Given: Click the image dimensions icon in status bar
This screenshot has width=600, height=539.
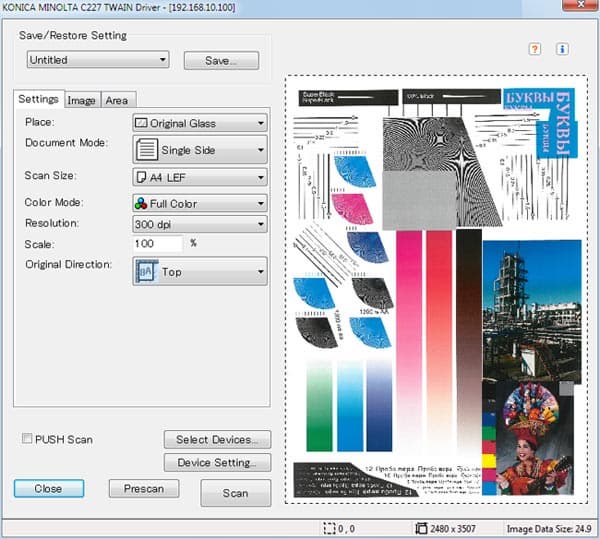Looking at the screenshot, I should [x=421, y=529].
